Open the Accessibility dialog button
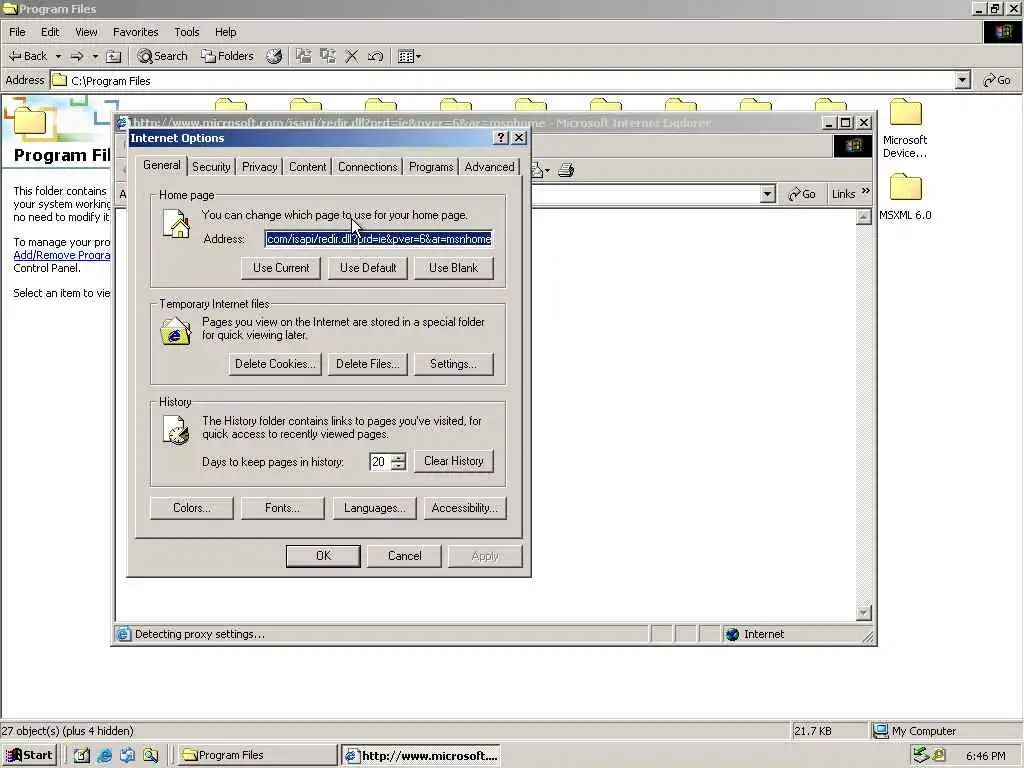 pos(464,508)
